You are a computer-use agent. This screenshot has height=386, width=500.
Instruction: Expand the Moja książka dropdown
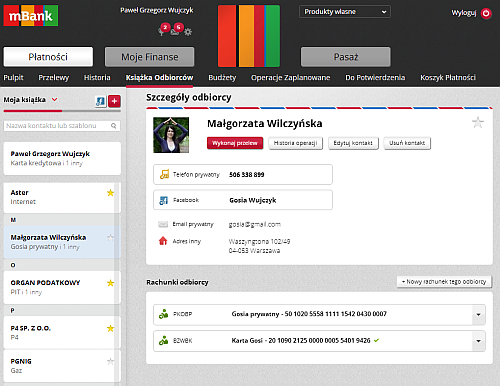tap(55, 99)
